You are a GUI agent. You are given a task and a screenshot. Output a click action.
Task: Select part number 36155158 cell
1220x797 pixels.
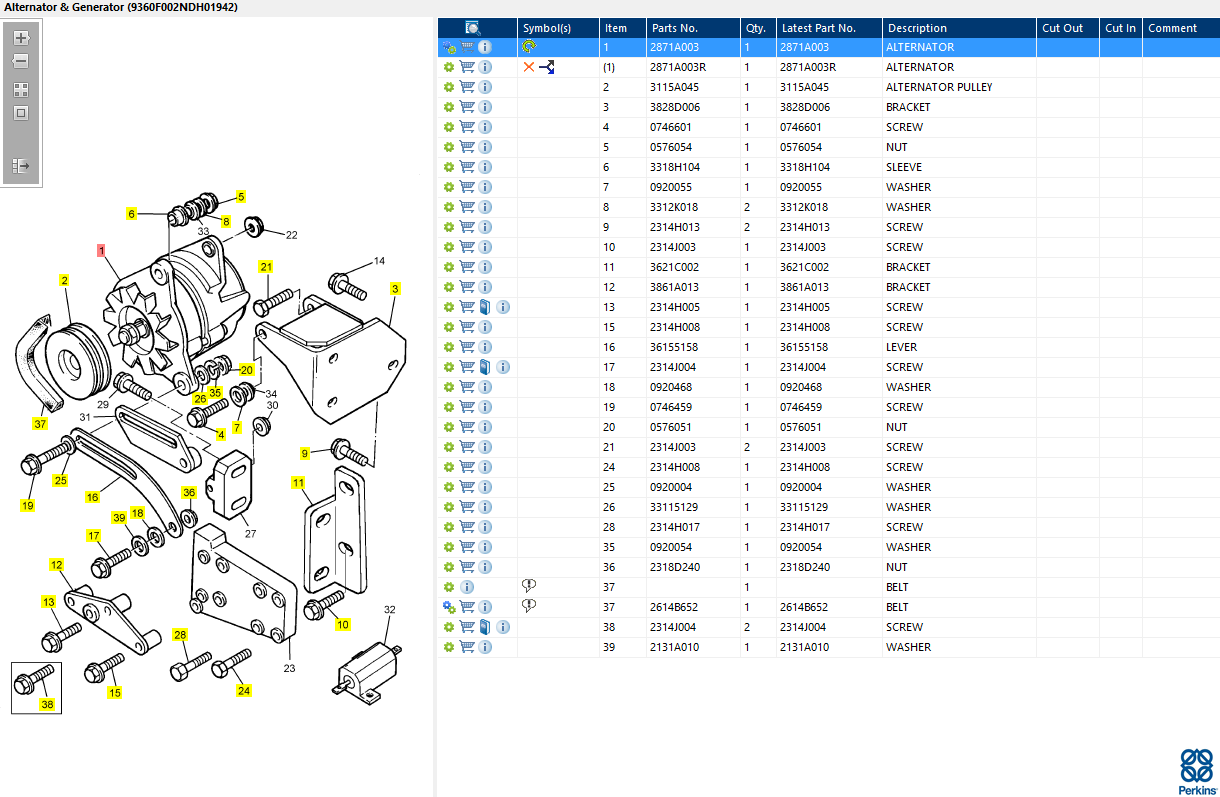pyautogui.click(x=692, y=347)
